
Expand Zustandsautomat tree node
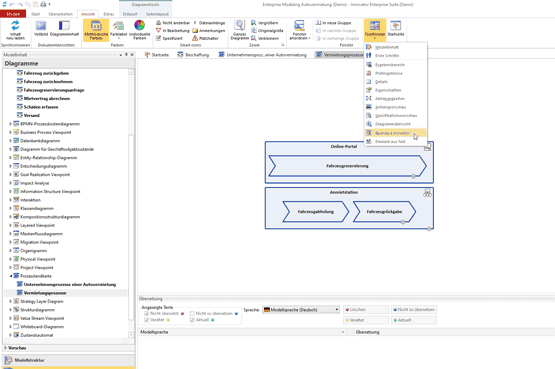10,335
